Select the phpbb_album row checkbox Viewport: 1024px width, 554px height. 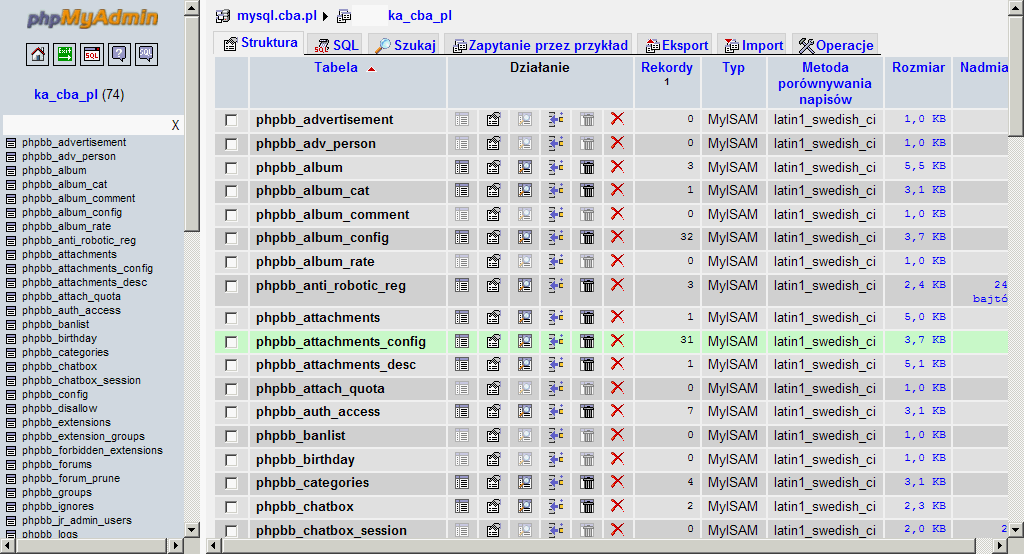point(231,168)
